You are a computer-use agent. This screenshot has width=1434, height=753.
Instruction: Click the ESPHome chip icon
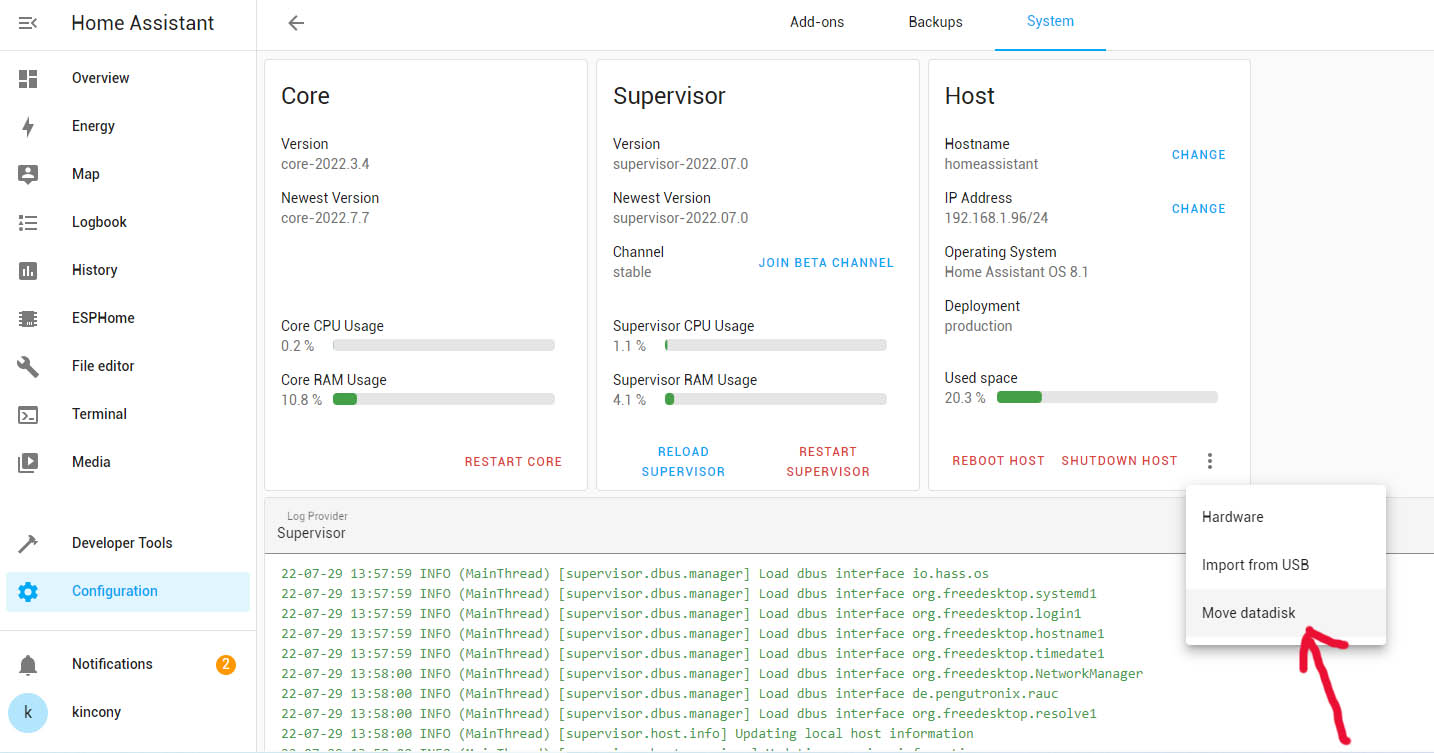[28, 318]
